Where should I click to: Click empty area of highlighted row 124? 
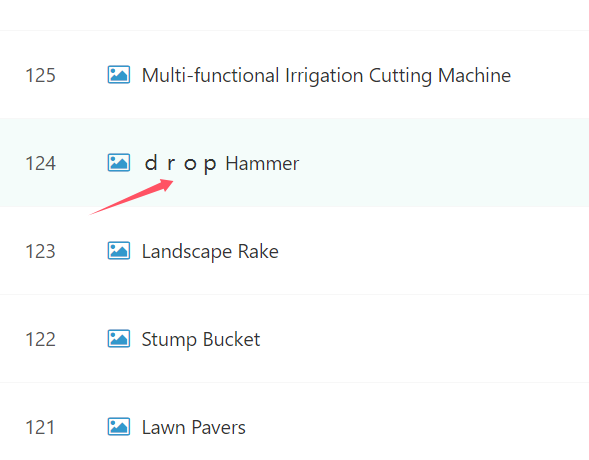[x=443, y=163]
